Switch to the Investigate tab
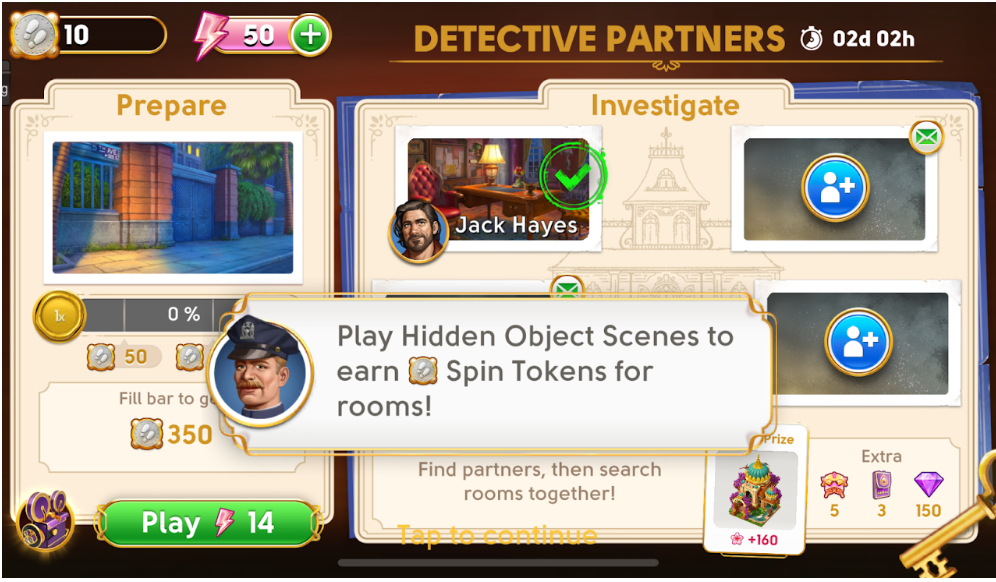This screenshot has height=582, width=996. coord(665,105)
